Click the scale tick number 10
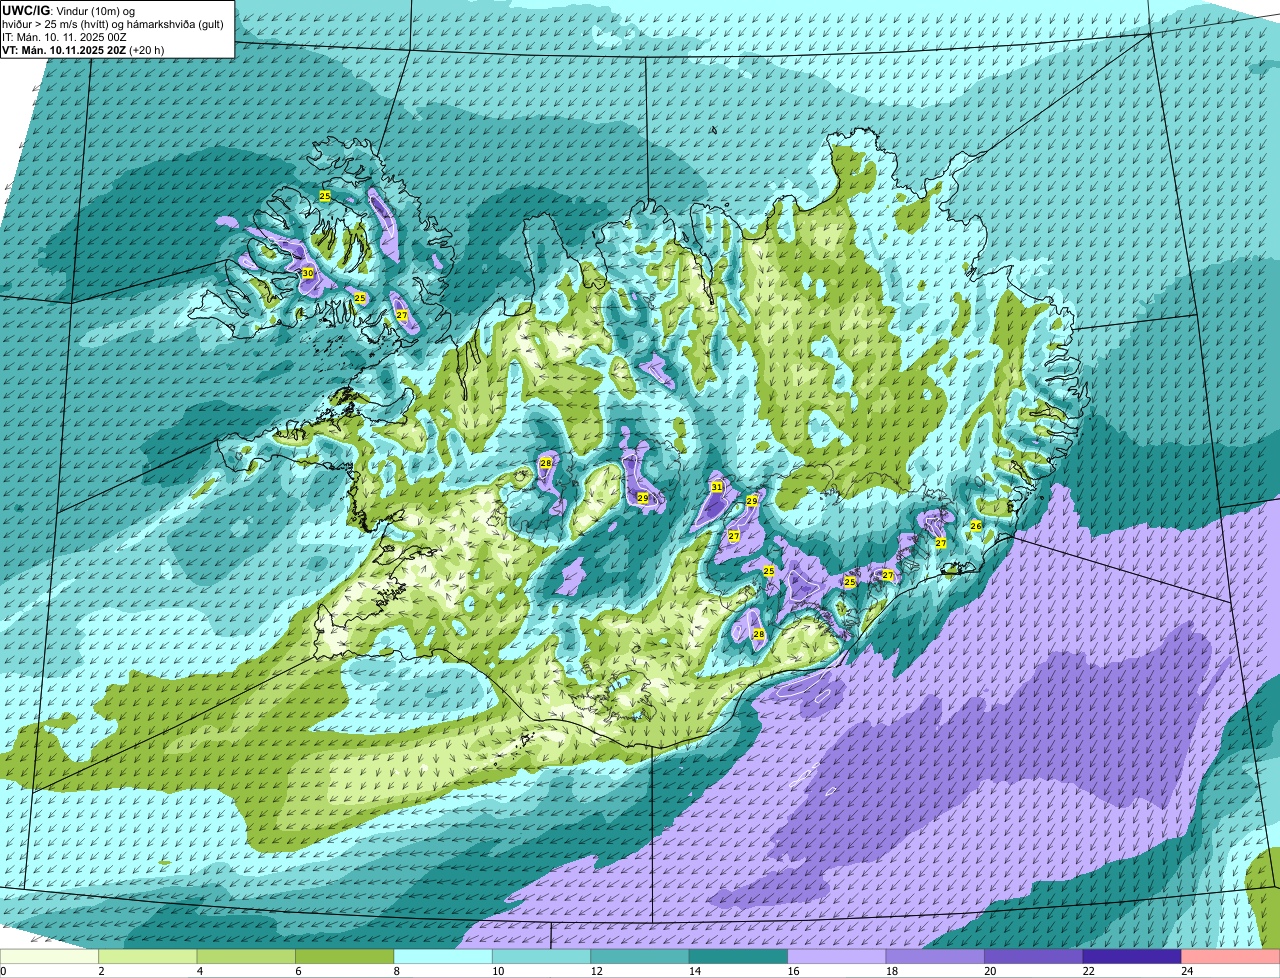Screen dimensions: 1280x978 [498, 971]
